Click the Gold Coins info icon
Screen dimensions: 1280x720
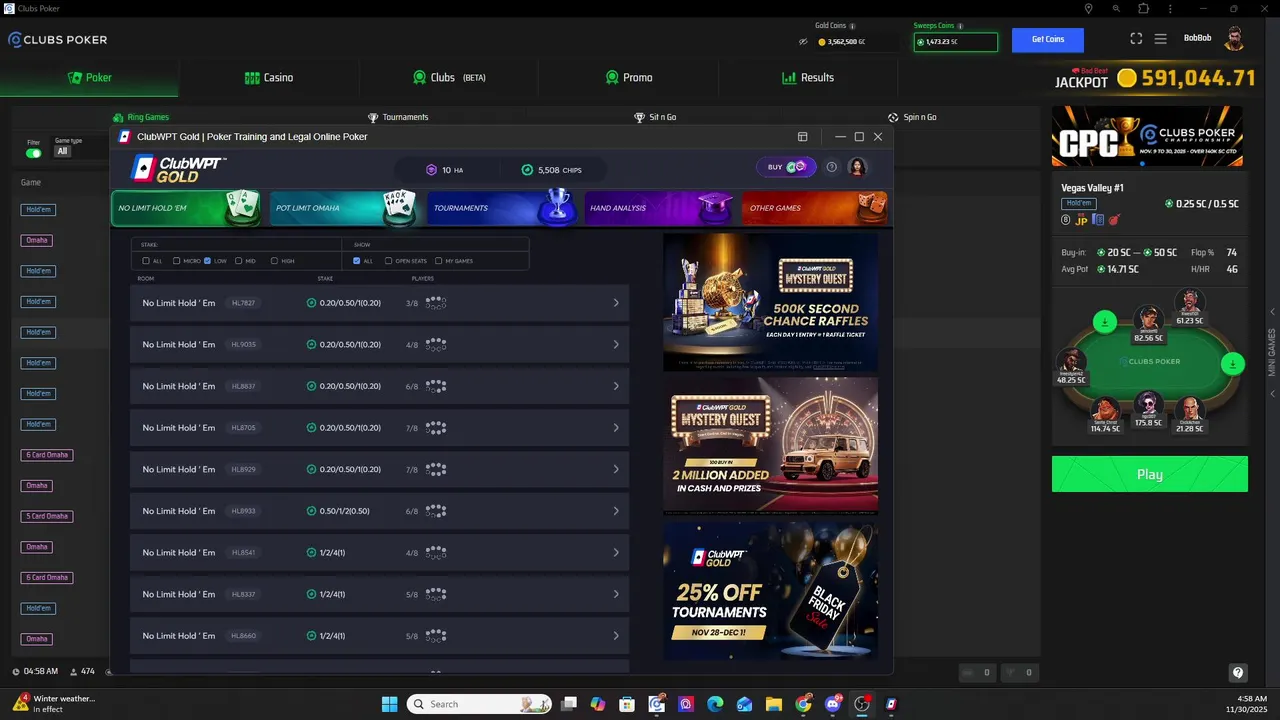(x=852, y=26)
